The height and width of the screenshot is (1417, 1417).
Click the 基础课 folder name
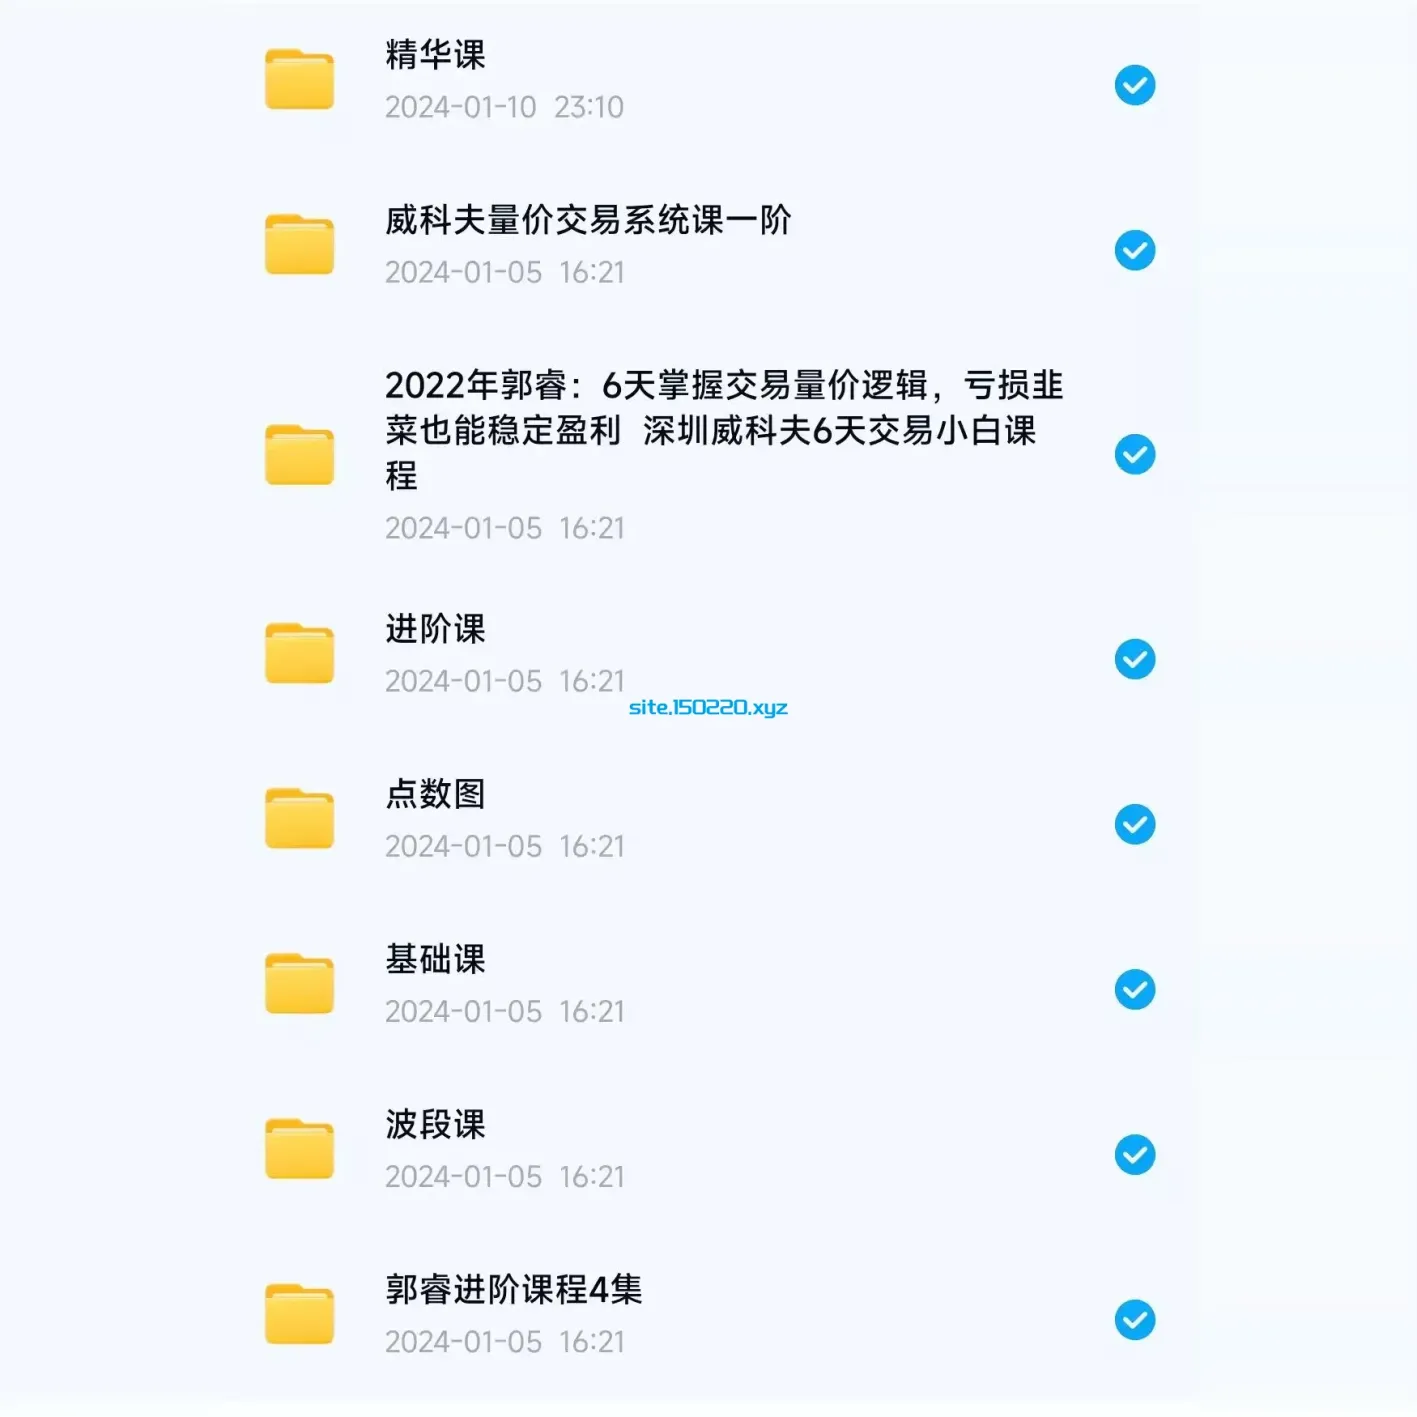[436, 960]
